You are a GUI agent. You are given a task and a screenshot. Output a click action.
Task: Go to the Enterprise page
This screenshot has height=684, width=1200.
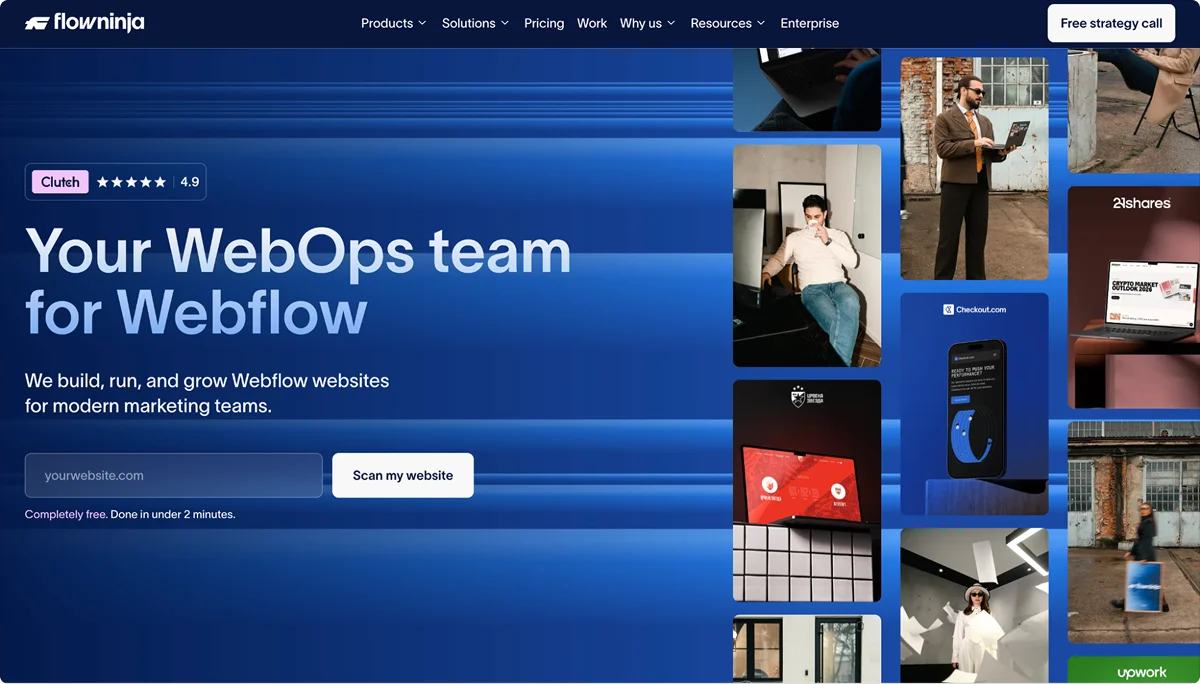point(809,22)
